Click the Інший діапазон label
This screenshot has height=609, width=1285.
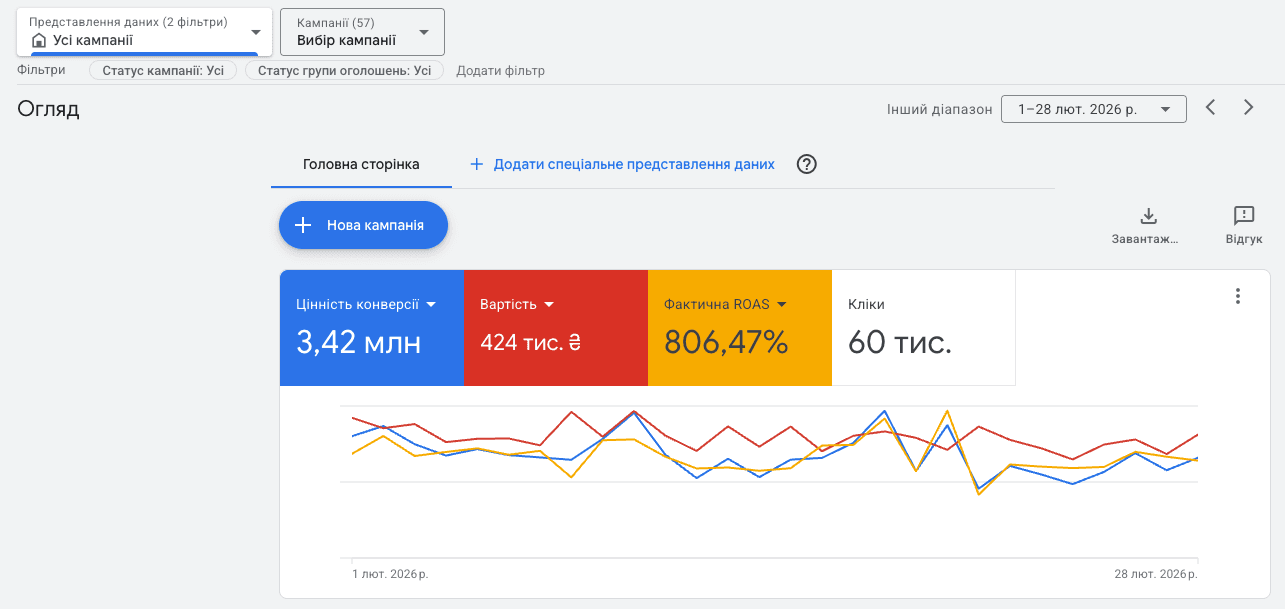point(939,109)
